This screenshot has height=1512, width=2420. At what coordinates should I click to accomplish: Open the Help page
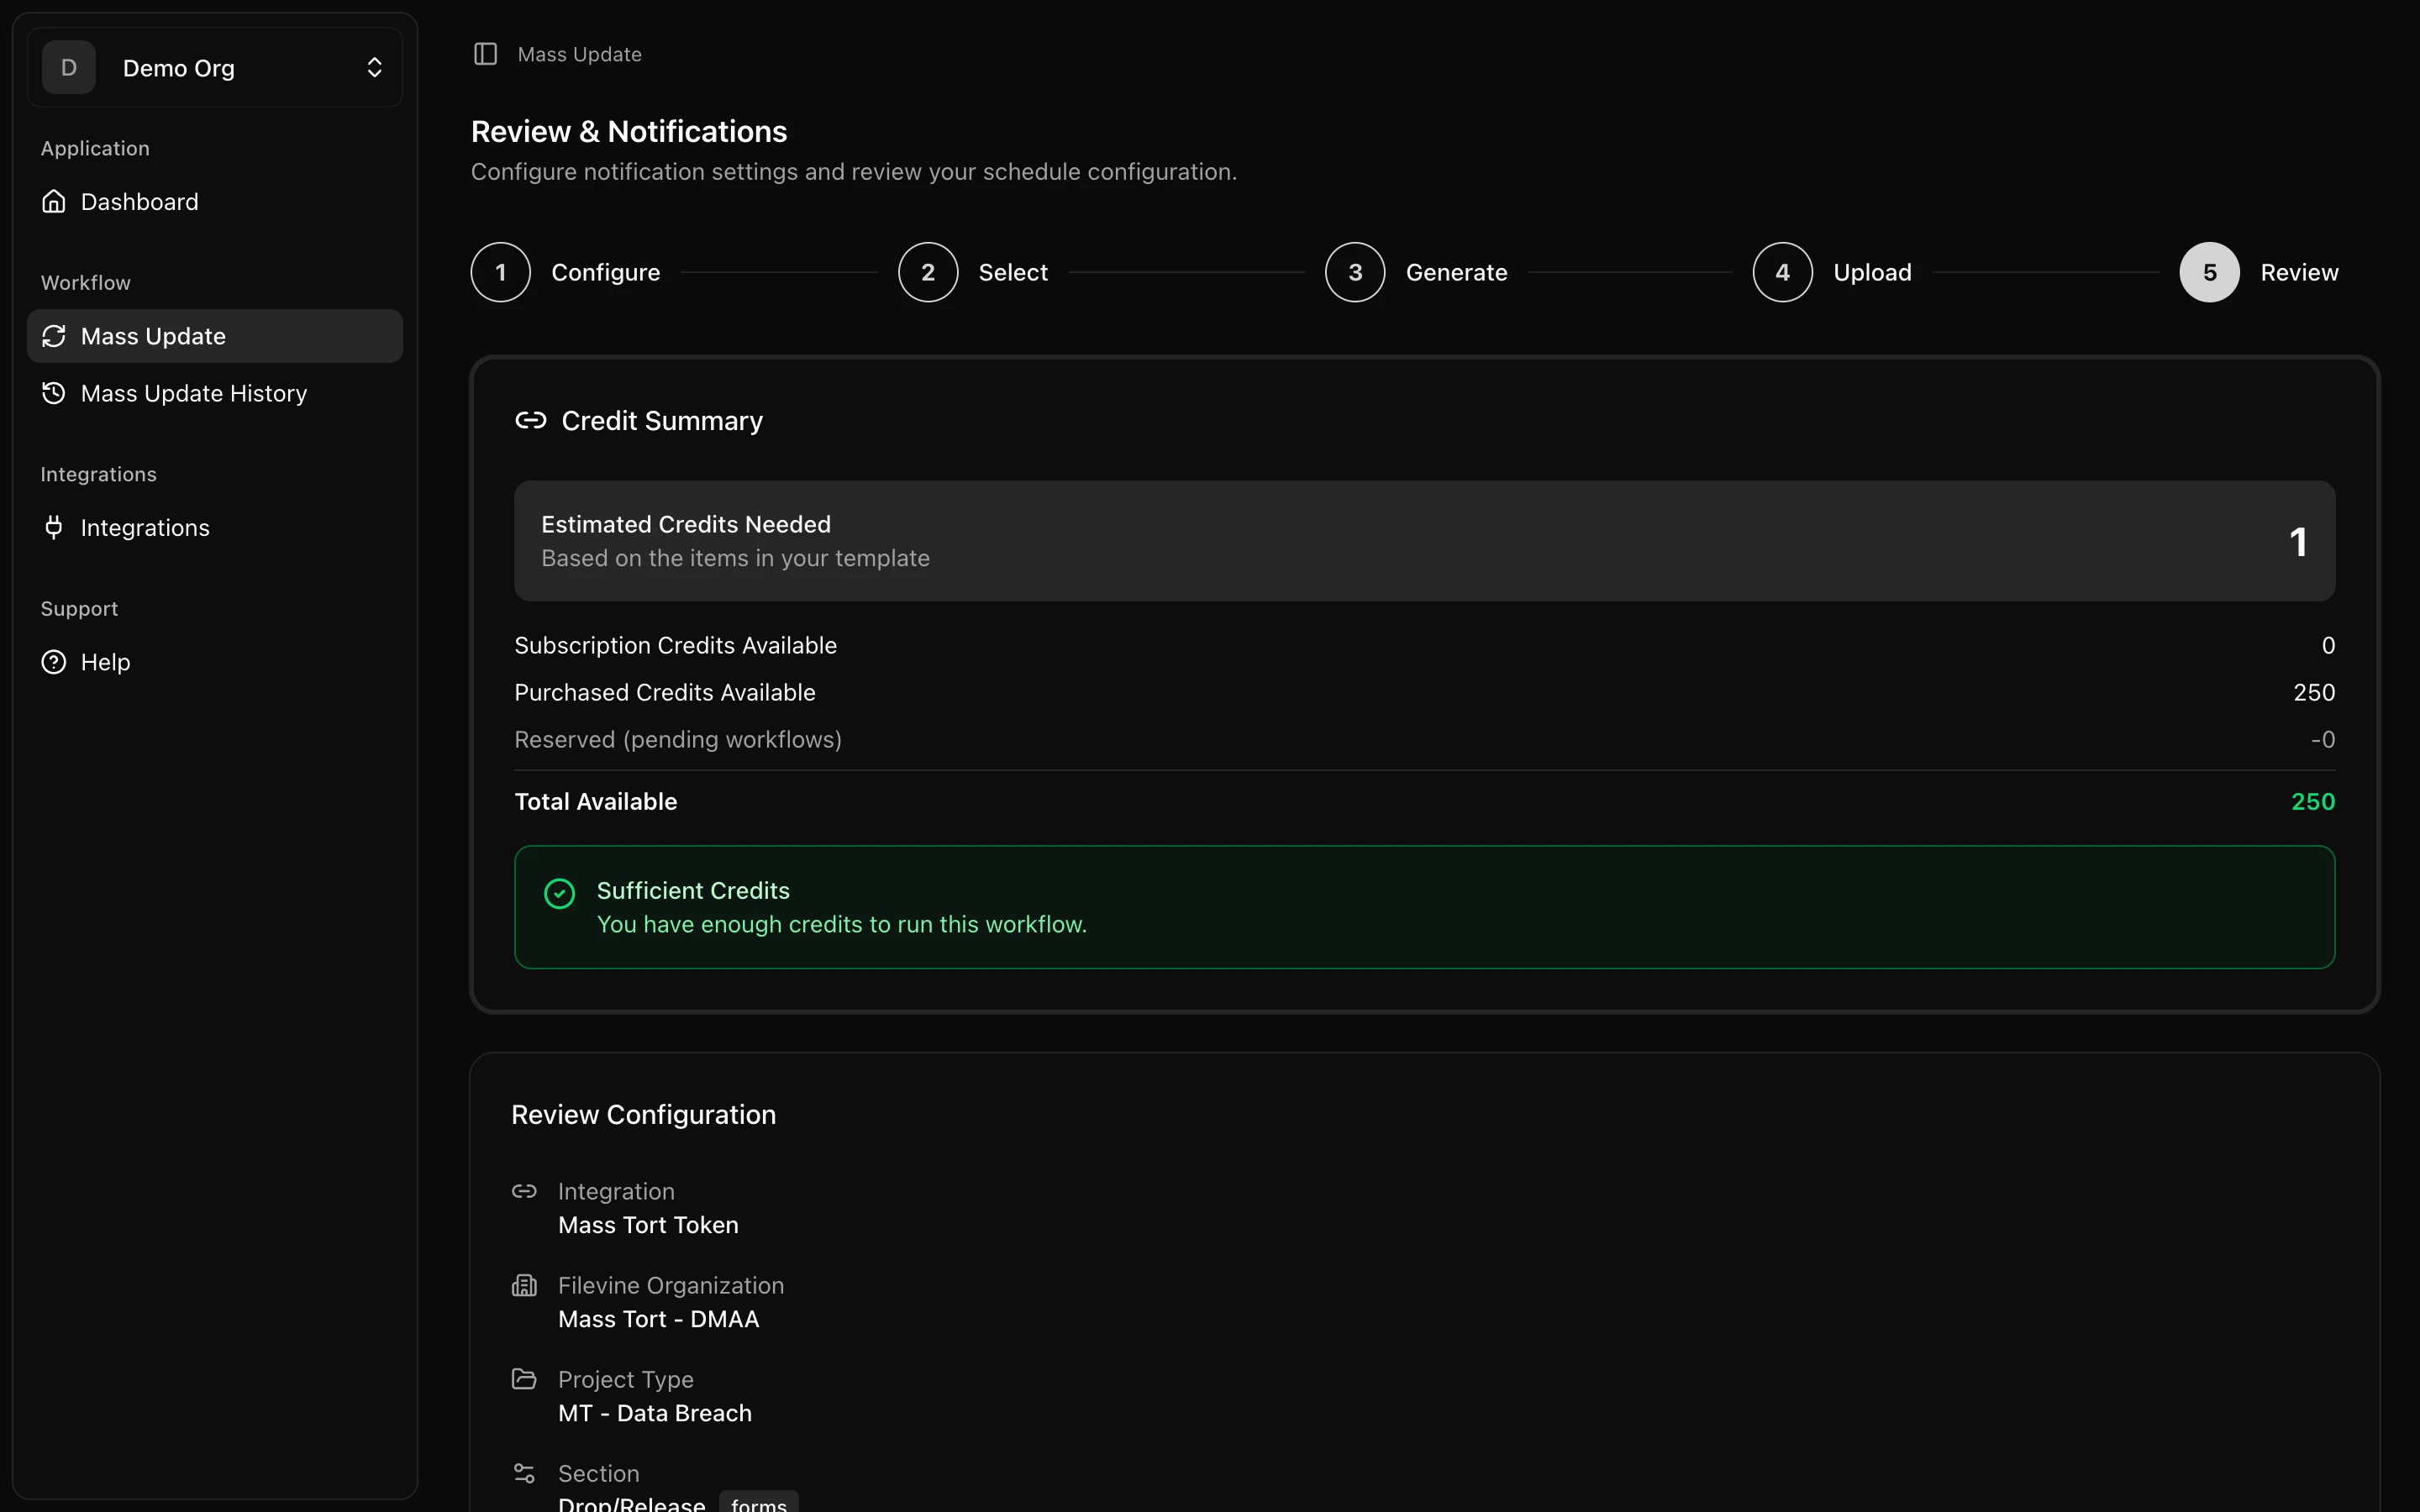click(x=106, y=661)
